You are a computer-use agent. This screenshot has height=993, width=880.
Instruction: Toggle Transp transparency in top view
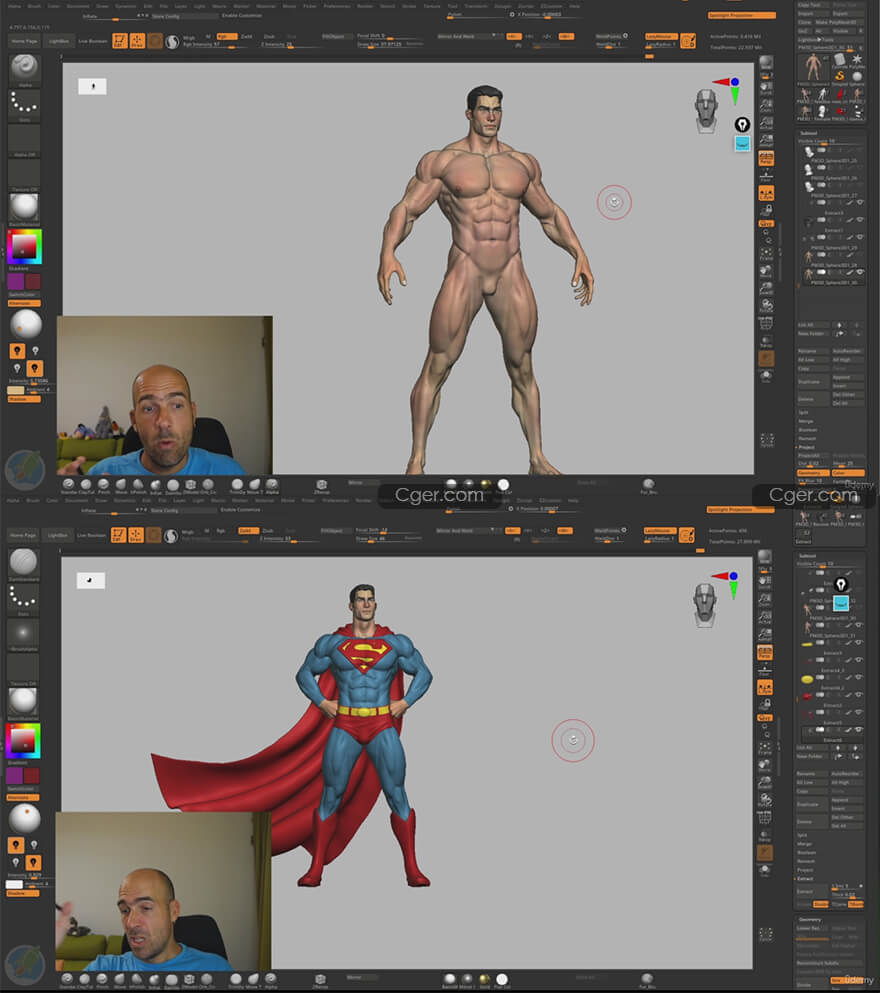[x=766, y=342]
